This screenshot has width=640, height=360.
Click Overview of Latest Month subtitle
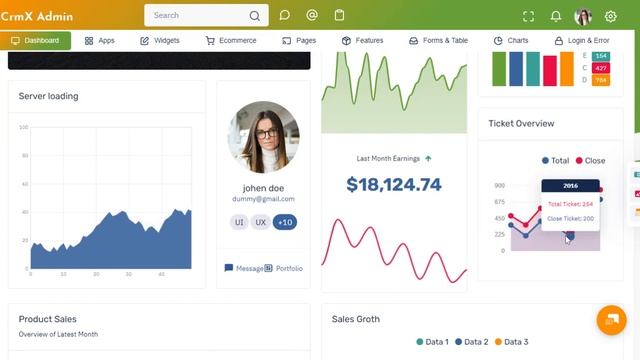click(58, 334)
